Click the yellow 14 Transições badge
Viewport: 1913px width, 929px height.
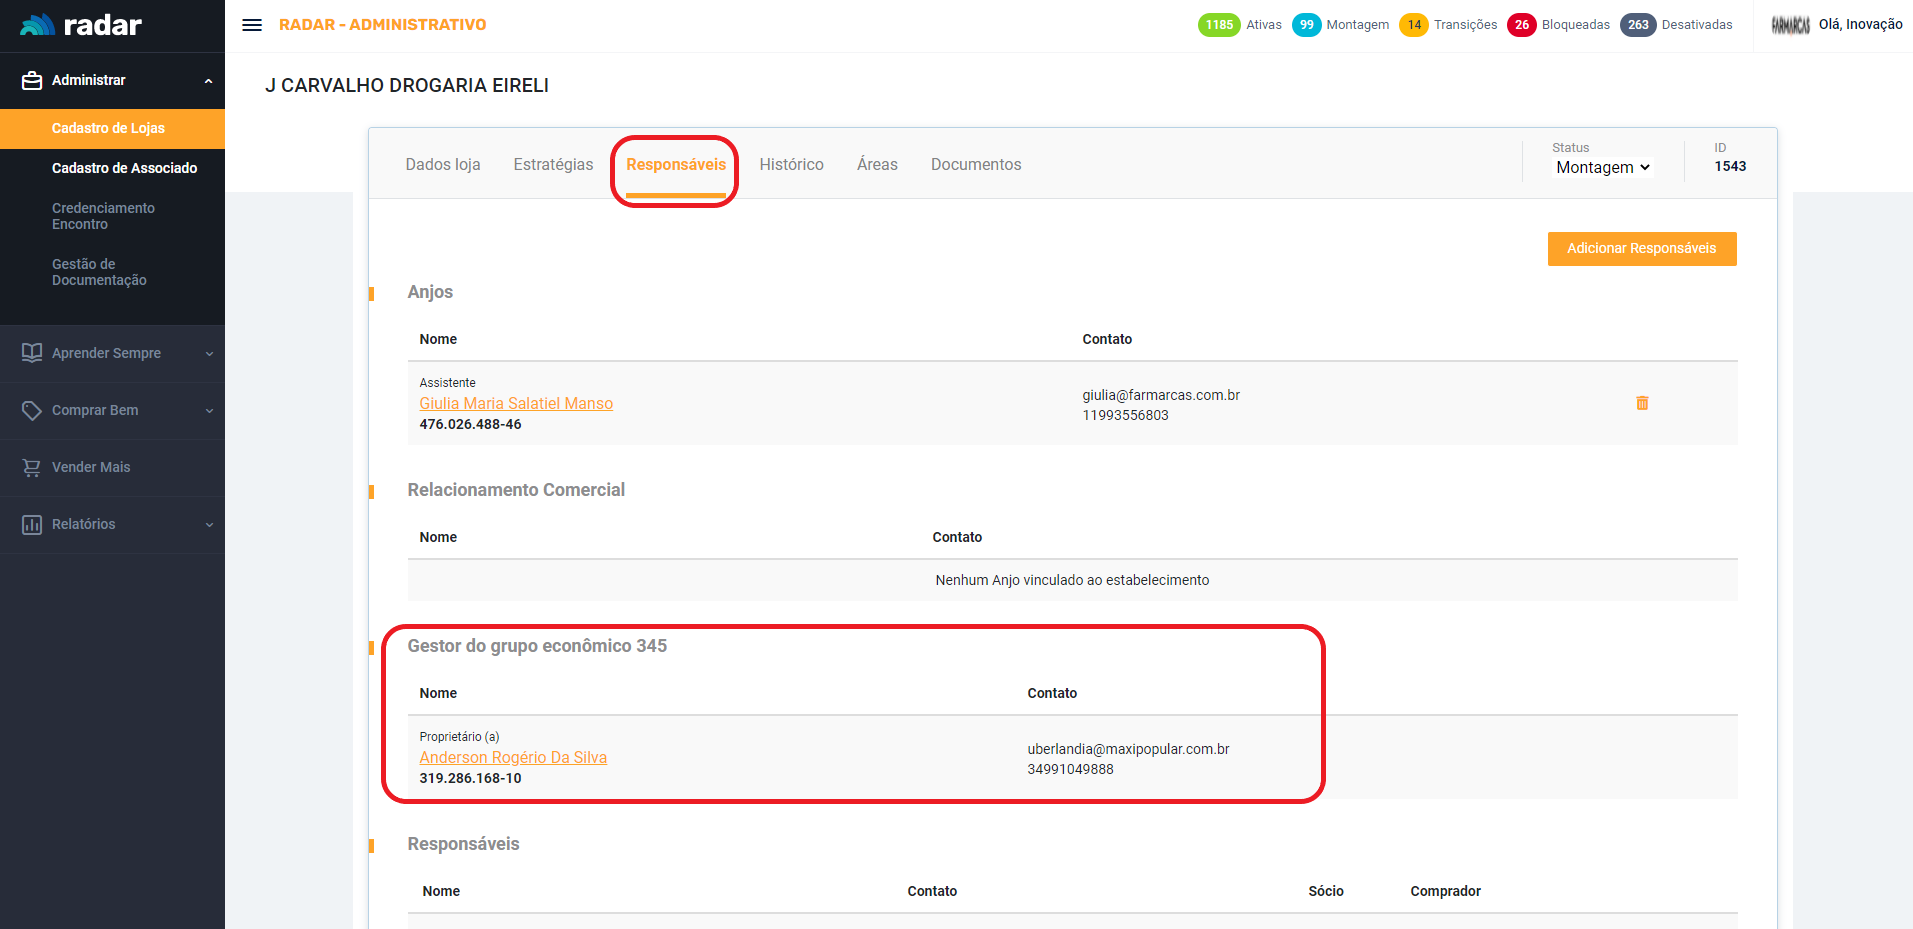[x=1413, y=25]
